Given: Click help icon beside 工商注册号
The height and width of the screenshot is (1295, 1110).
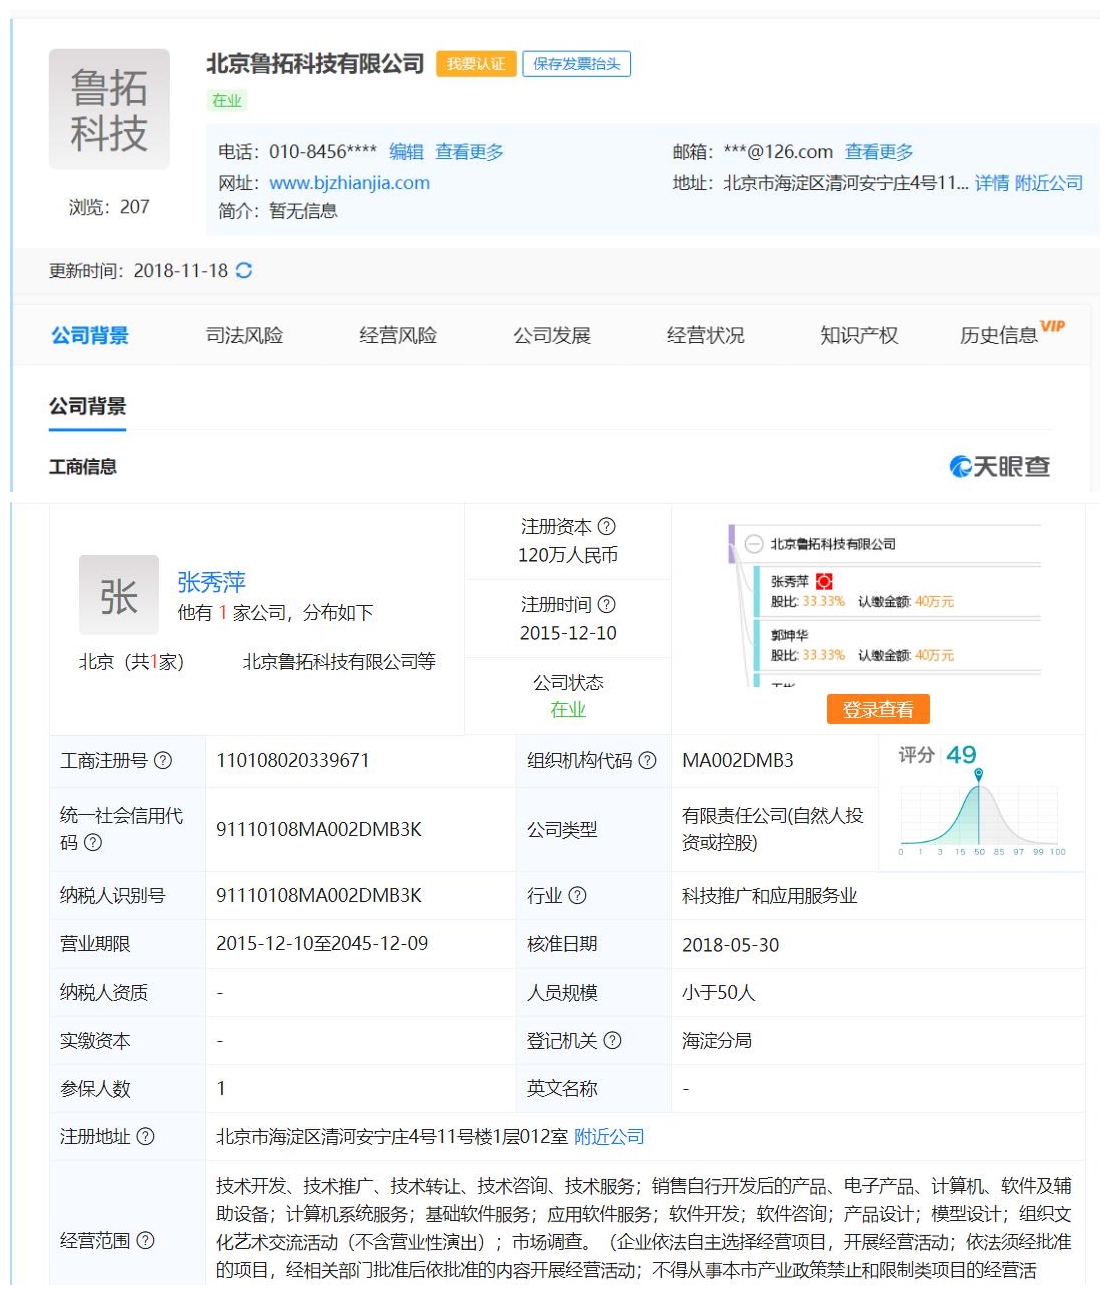Looking at the screenshot, I should (x=163, y=760).
